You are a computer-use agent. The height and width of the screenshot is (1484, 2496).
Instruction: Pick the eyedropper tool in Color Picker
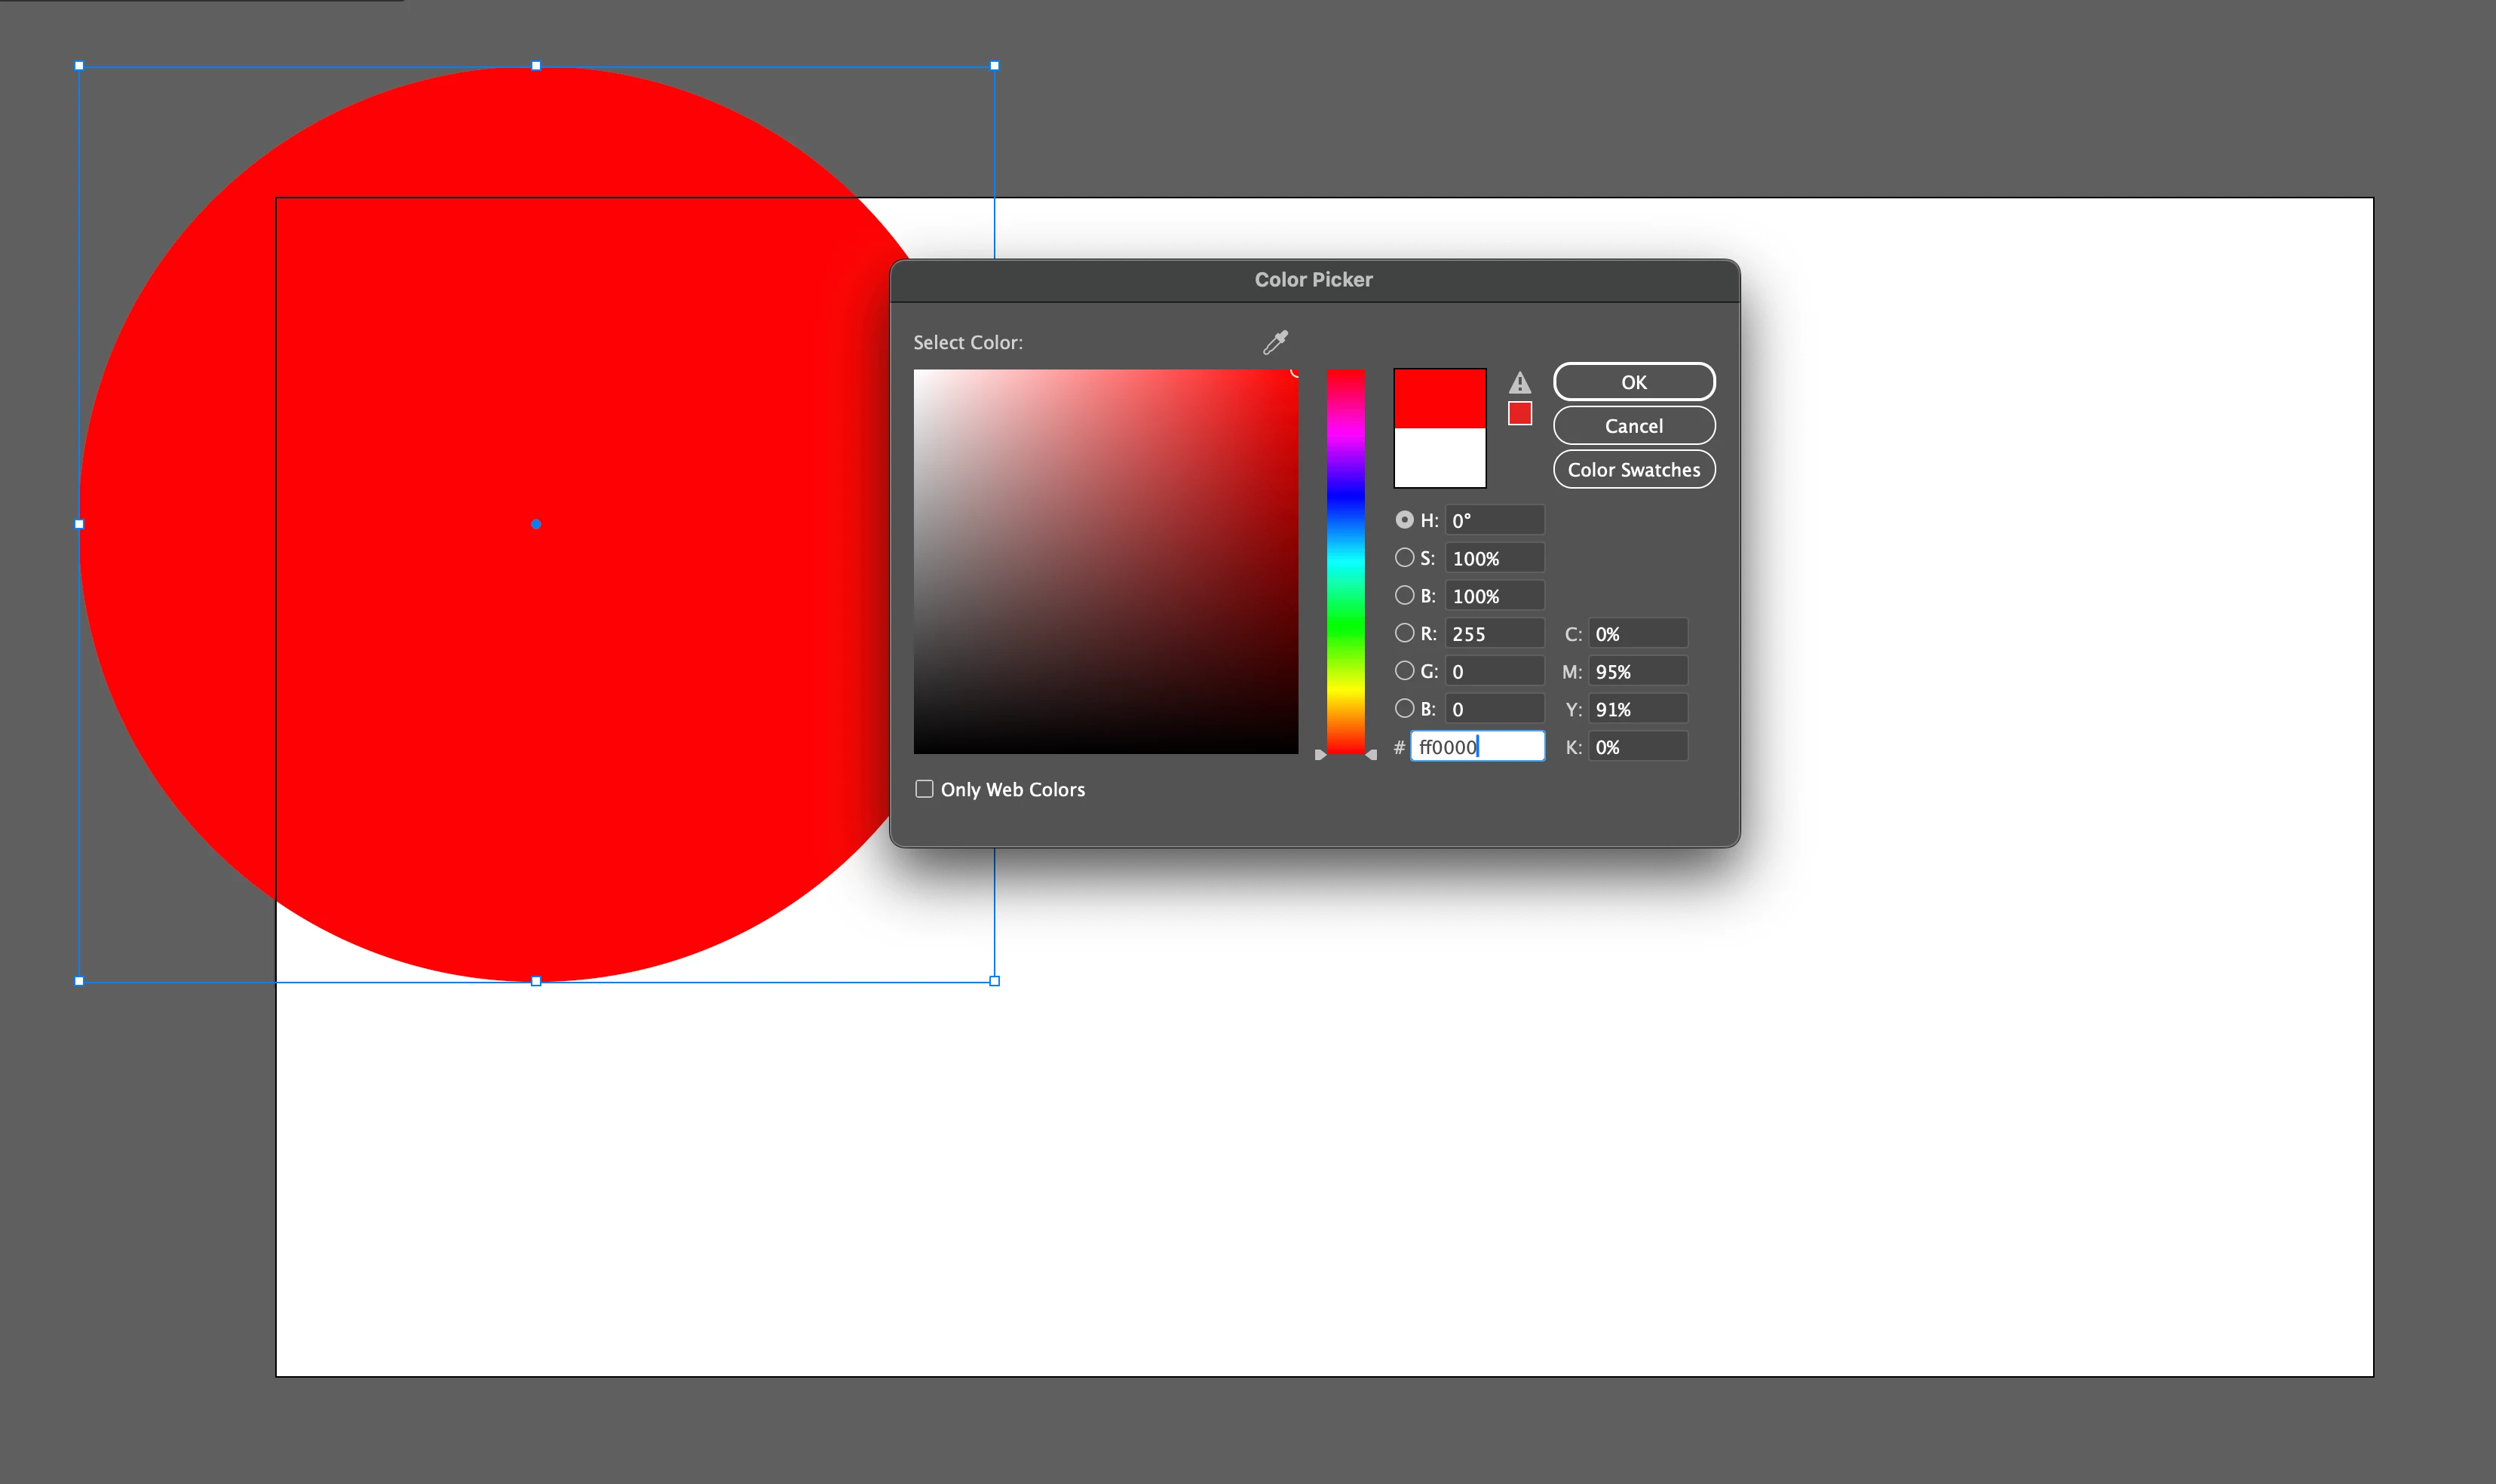point(1275,342)
